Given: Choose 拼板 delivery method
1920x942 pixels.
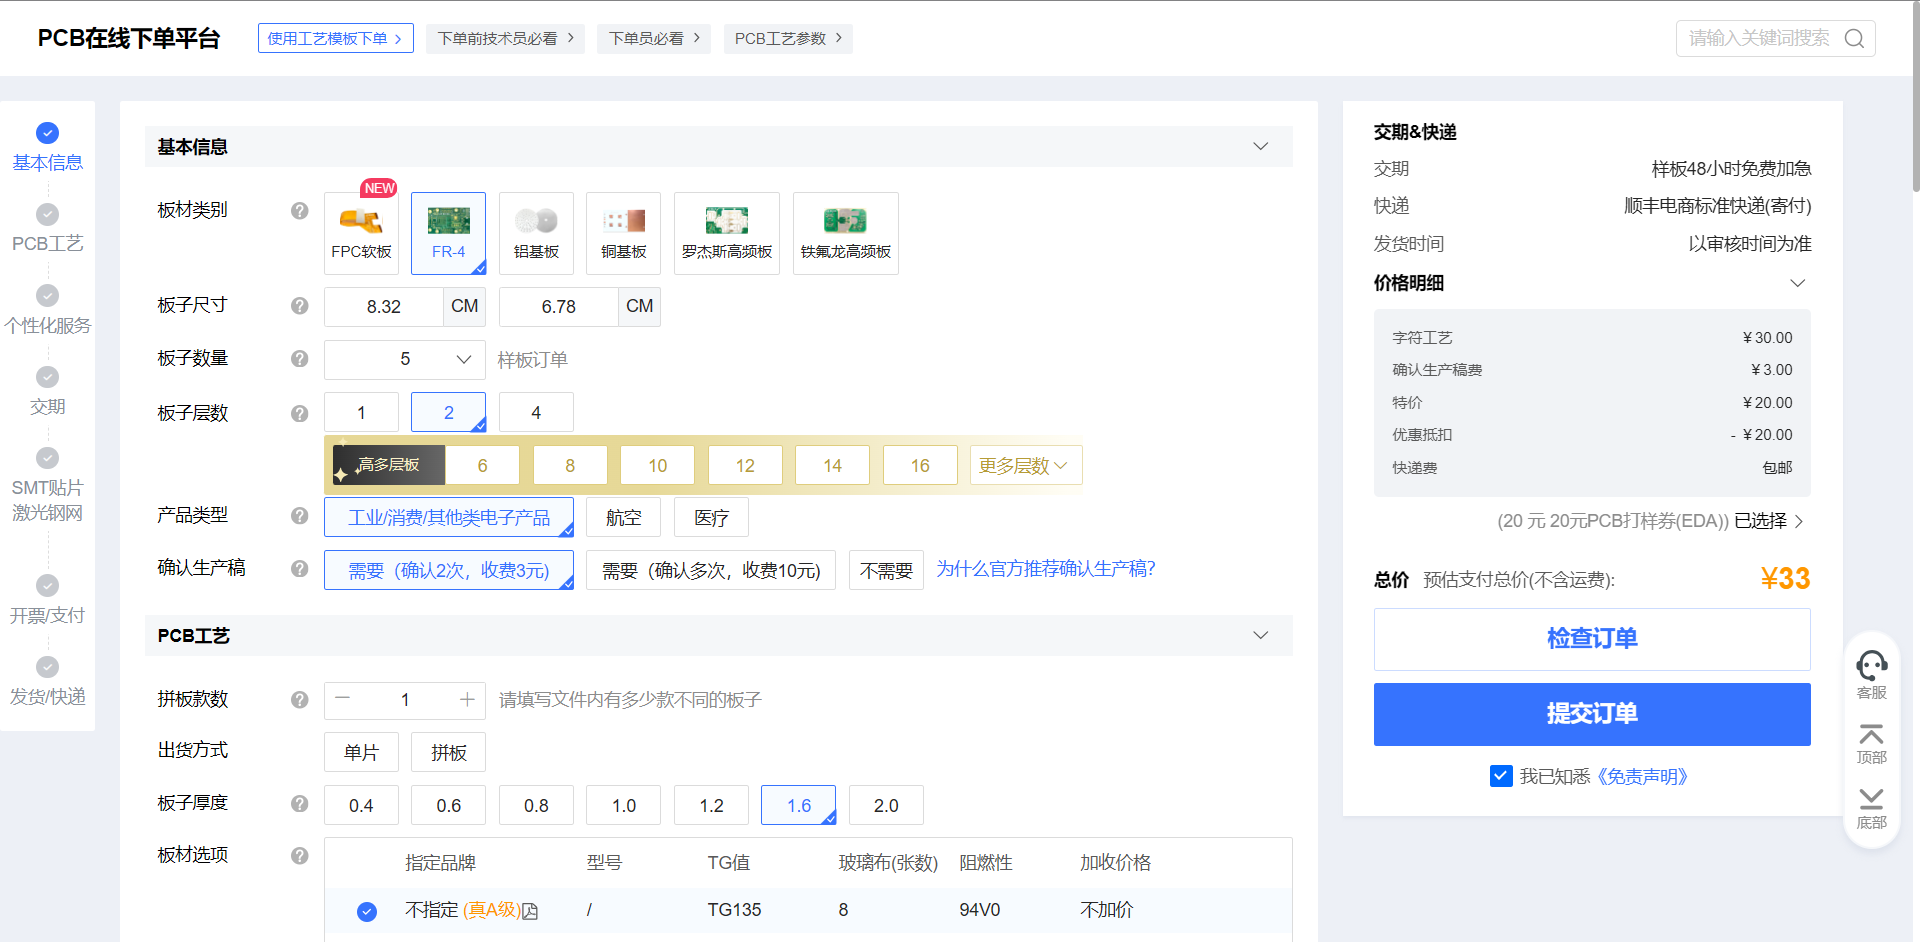Looking at the screenshot, I should [x=448, y=752].
